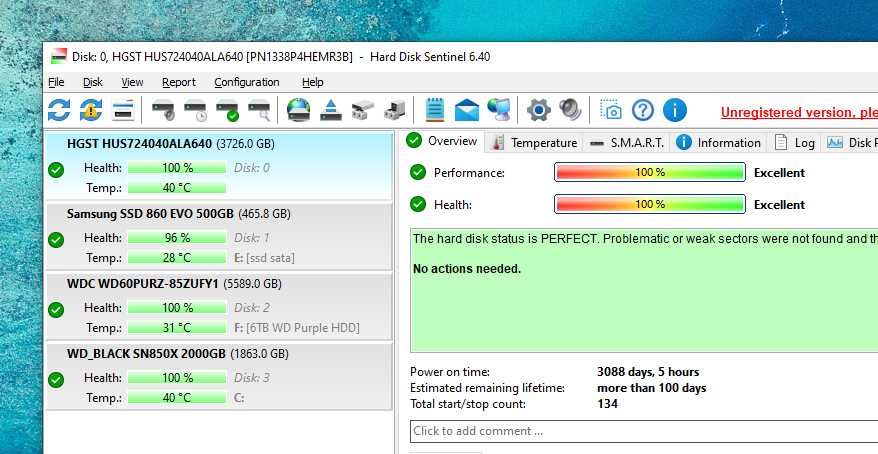Open the File menu
This screenshot has height=454, width=878.
[x=56, y=82]
